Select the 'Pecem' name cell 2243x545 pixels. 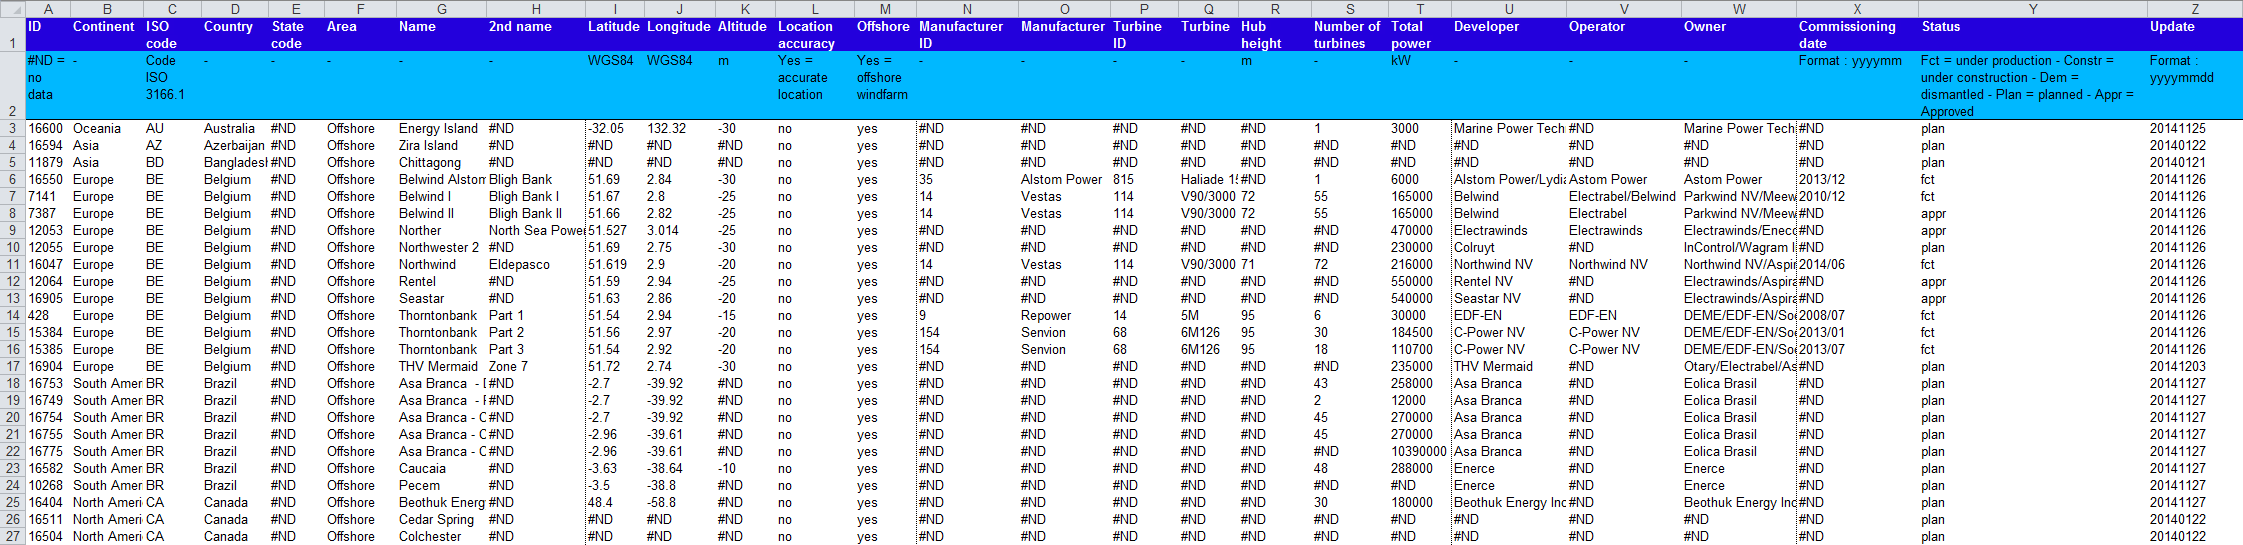(441, 486)
